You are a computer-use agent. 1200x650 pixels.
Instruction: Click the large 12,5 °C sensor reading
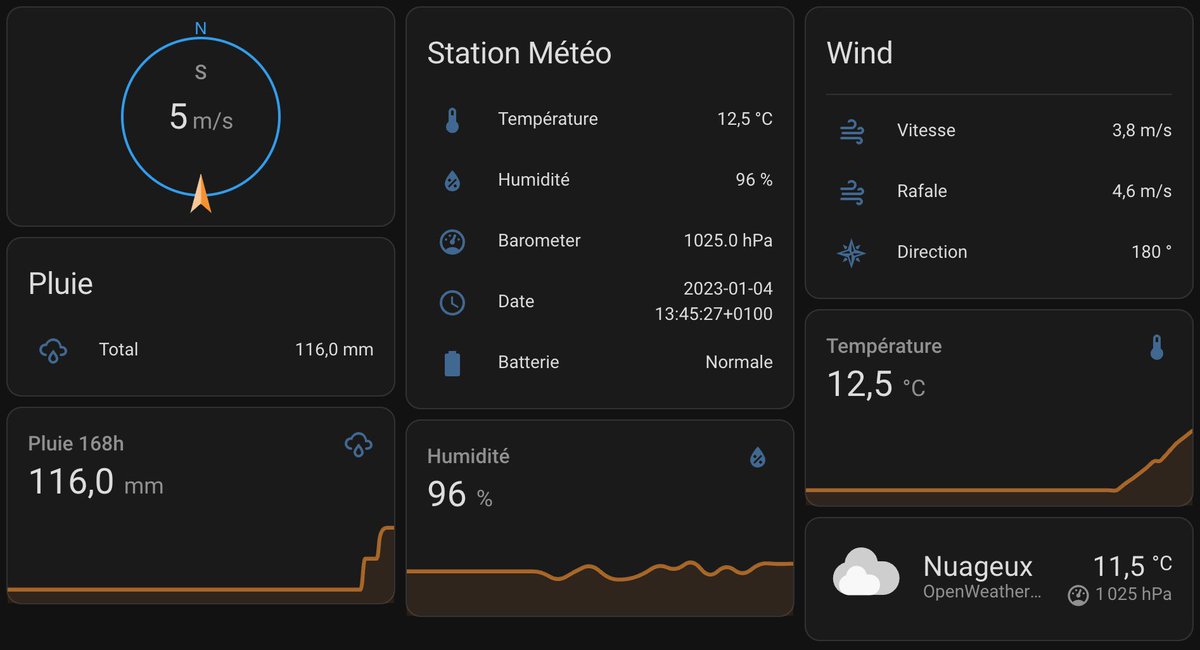(x=876, y=385)
